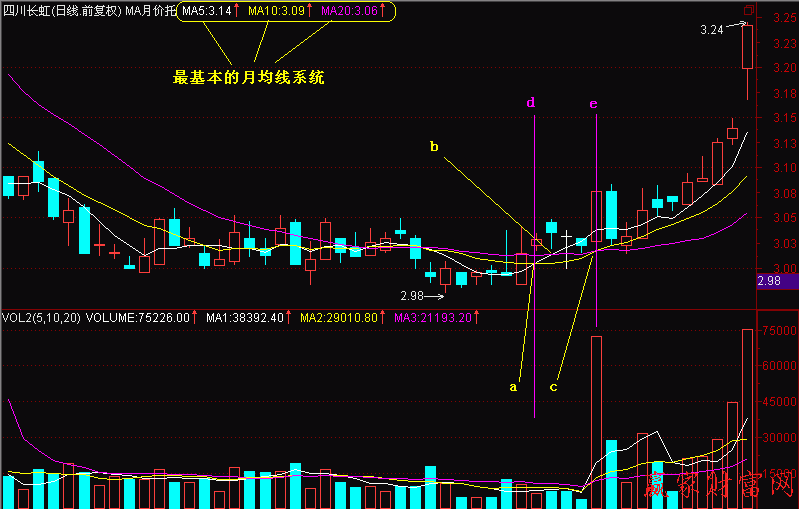Click the VOL2(5,10,20) indicator label
Image resolution: width=799 pixels, height=509 pixels.
click(x=41, y=318)
